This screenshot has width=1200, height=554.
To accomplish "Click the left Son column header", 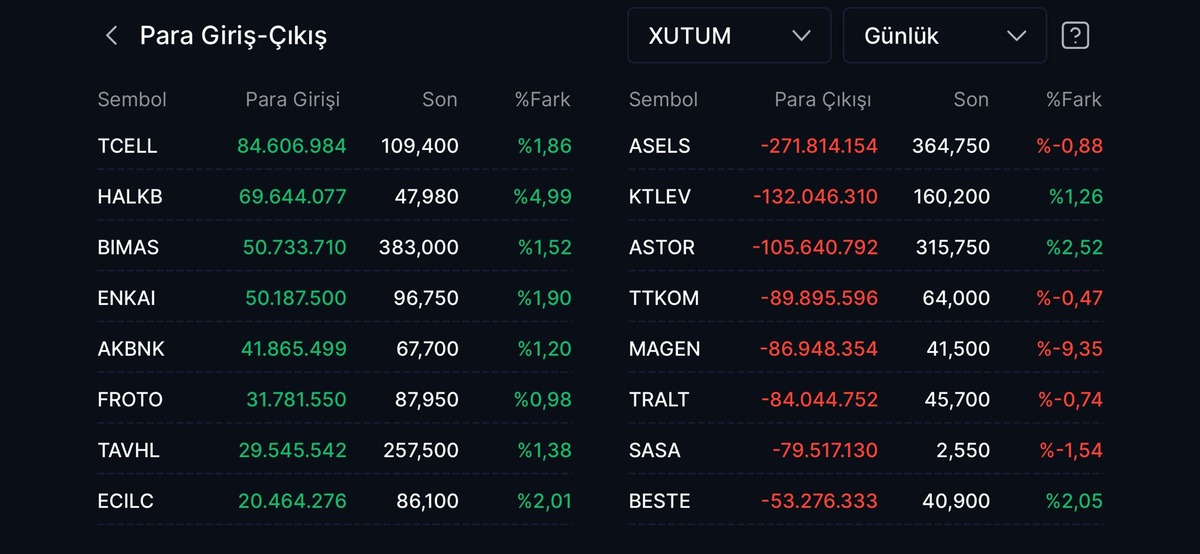I will point(440,100).
